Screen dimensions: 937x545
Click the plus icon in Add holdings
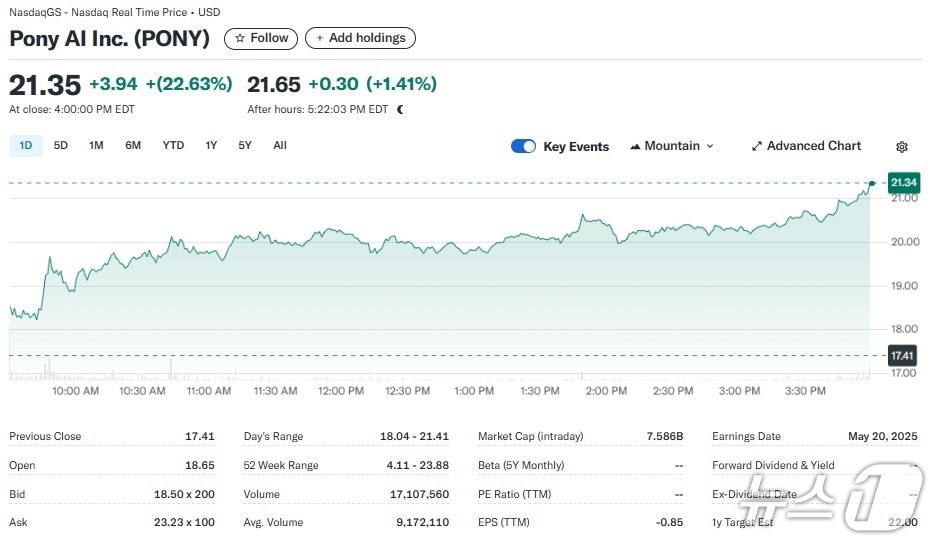(320, 38)
